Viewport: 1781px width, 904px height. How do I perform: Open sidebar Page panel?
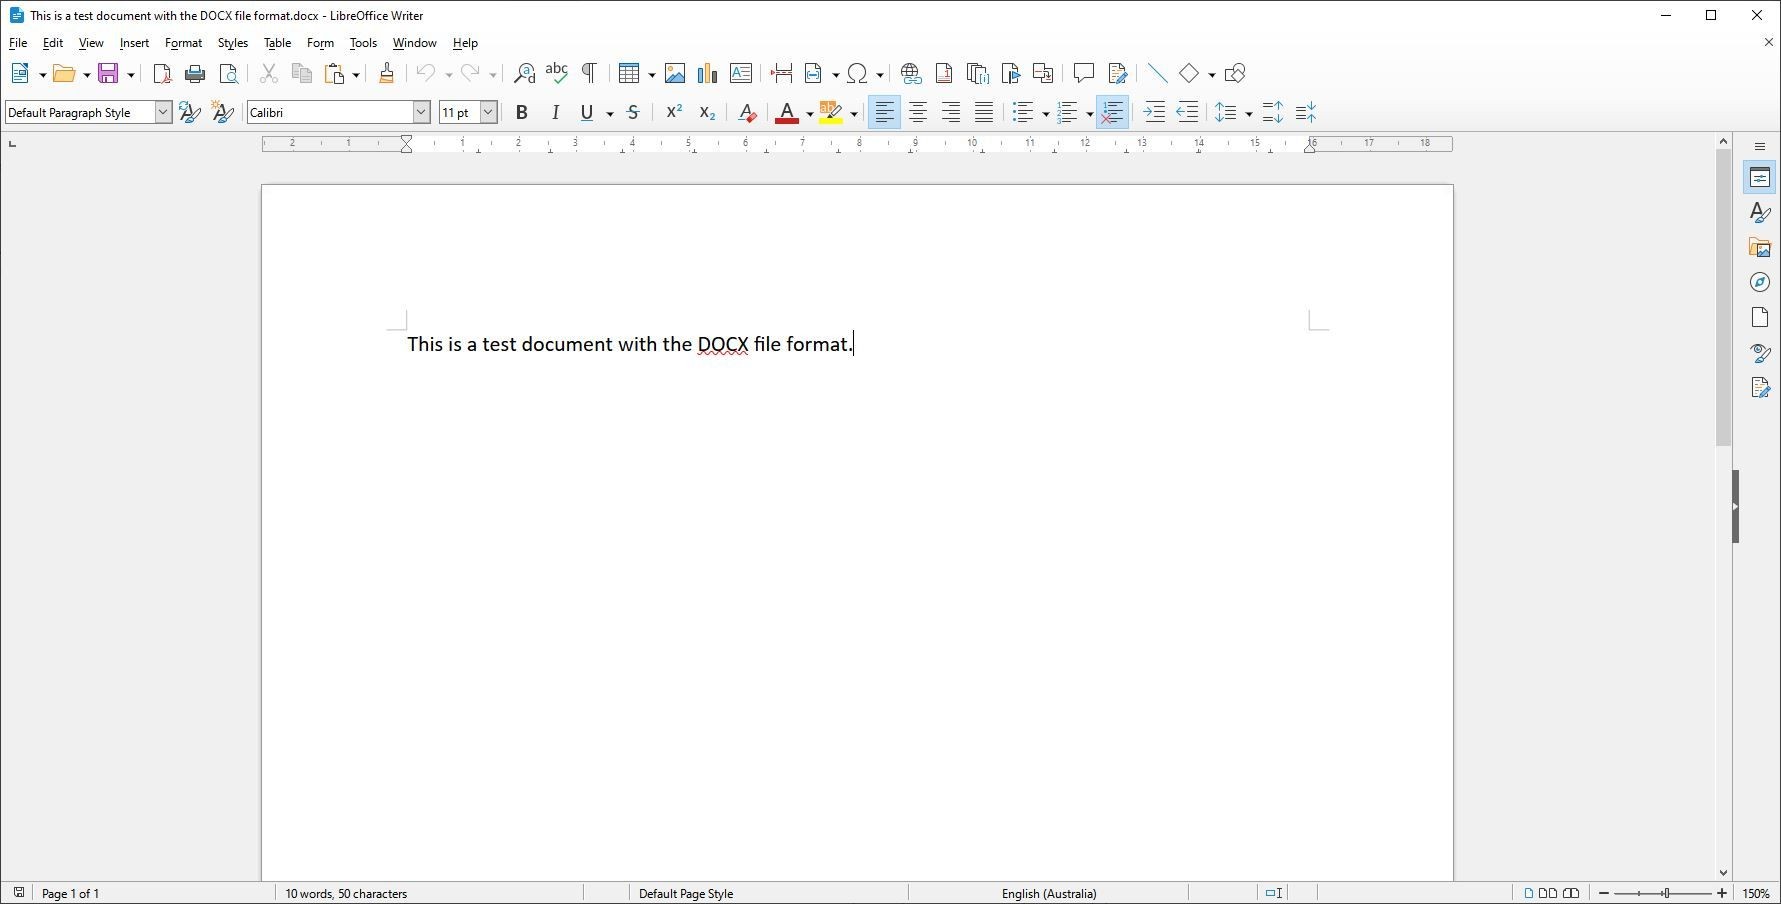click(x=1759, y=318)
